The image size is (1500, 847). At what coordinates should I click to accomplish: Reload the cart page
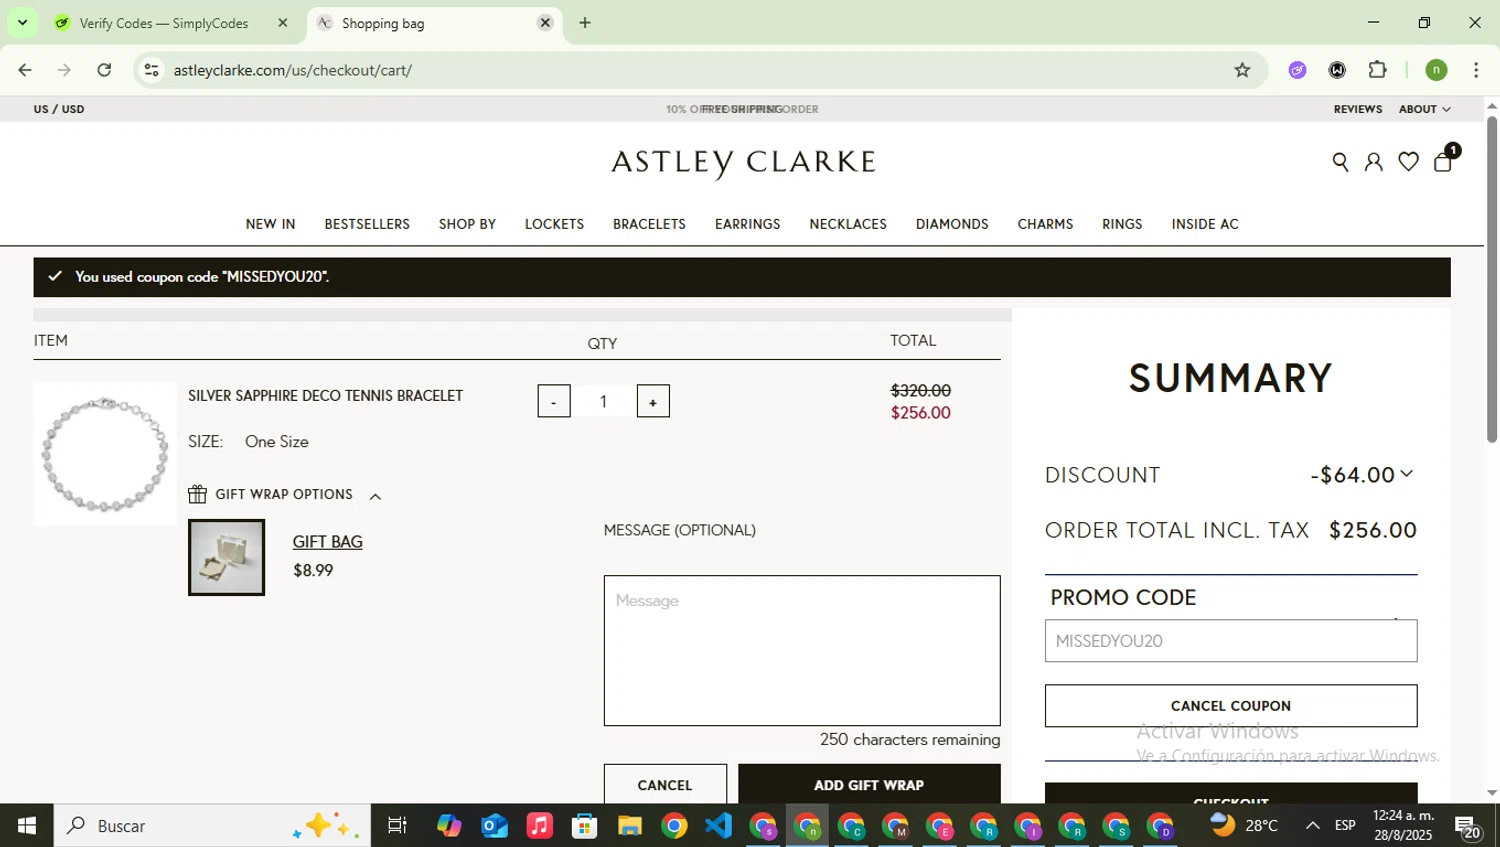[104, 70]
